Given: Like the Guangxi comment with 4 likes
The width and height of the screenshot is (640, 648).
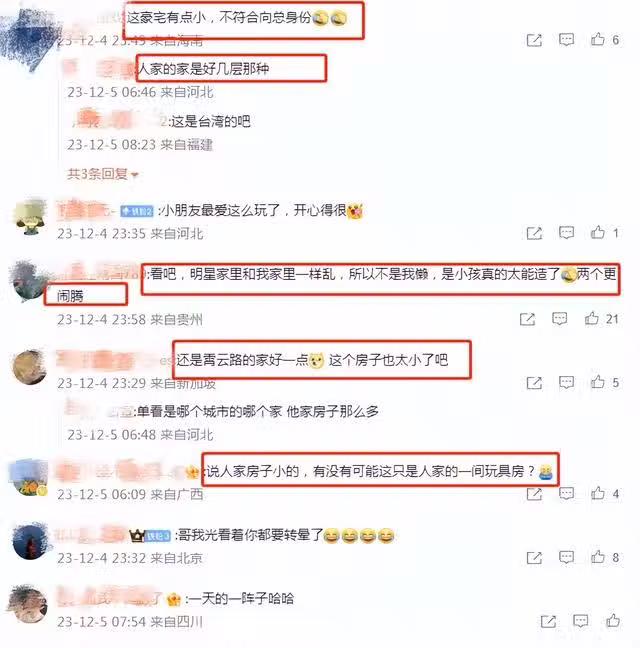Looking at the screenshot, I should coord(597,493).
